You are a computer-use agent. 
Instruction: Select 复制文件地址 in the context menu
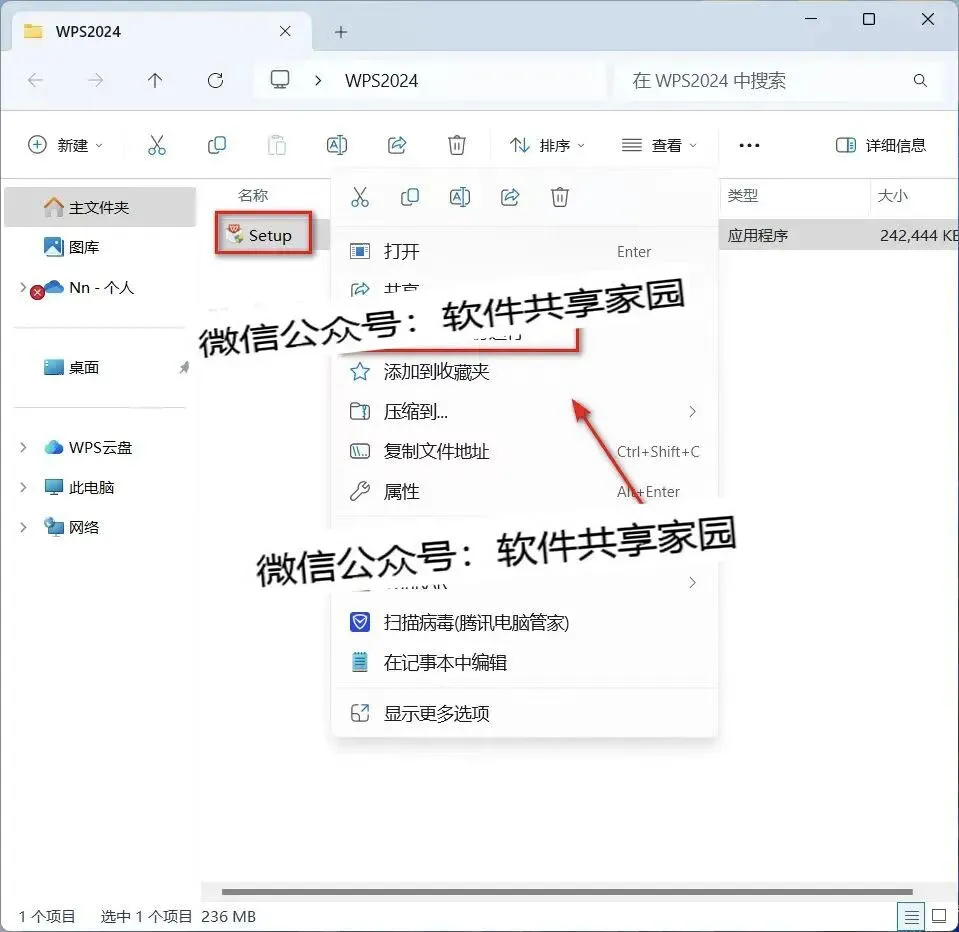pos(524,451)
